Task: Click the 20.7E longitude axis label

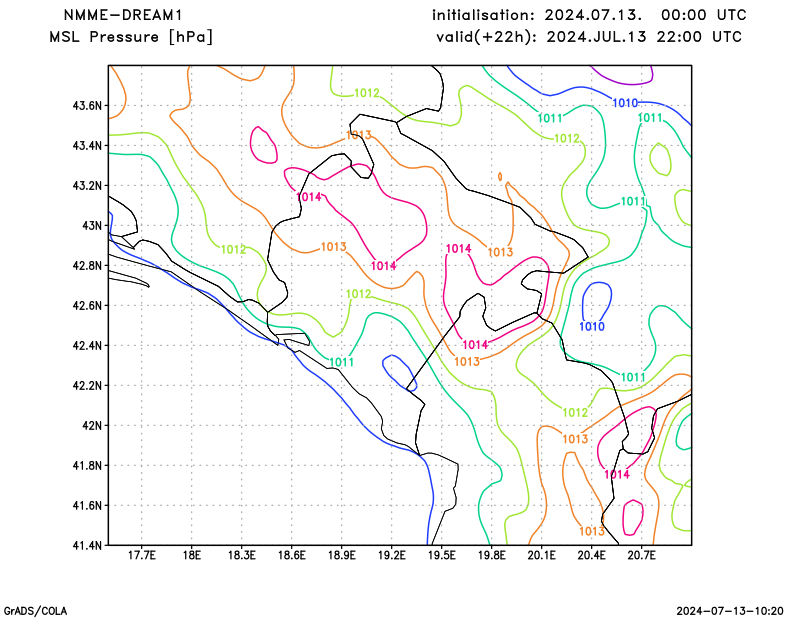Action: 641,555
